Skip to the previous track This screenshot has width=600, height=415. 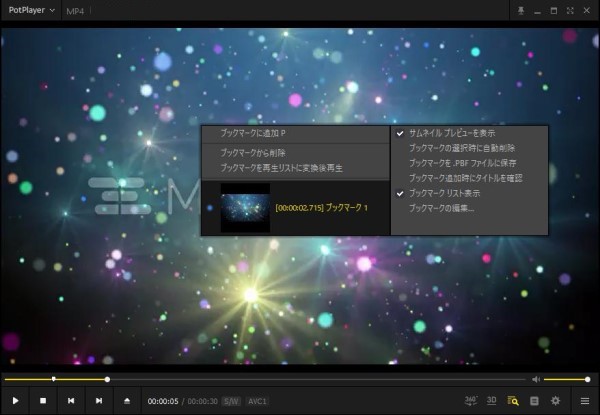click(71, 400)
